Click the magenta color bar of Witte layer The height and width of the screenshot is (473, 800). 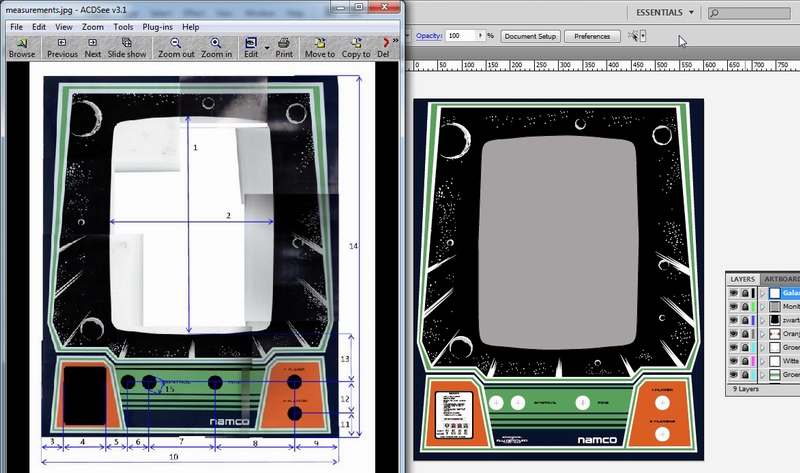[x=753, y=361]
